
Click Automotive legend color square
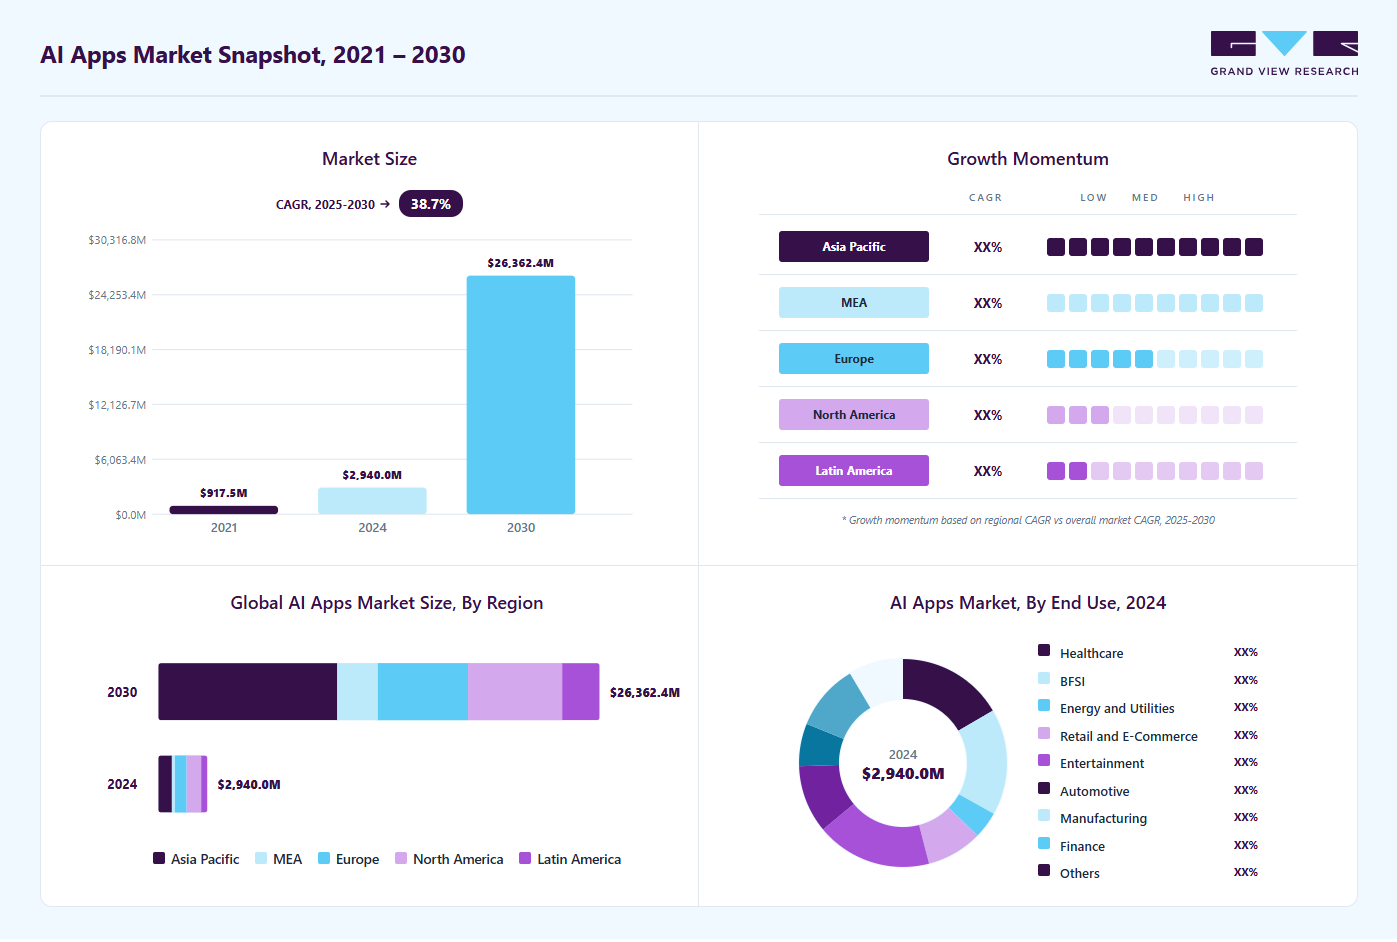pyautogui.click(x=1044, y=788)
